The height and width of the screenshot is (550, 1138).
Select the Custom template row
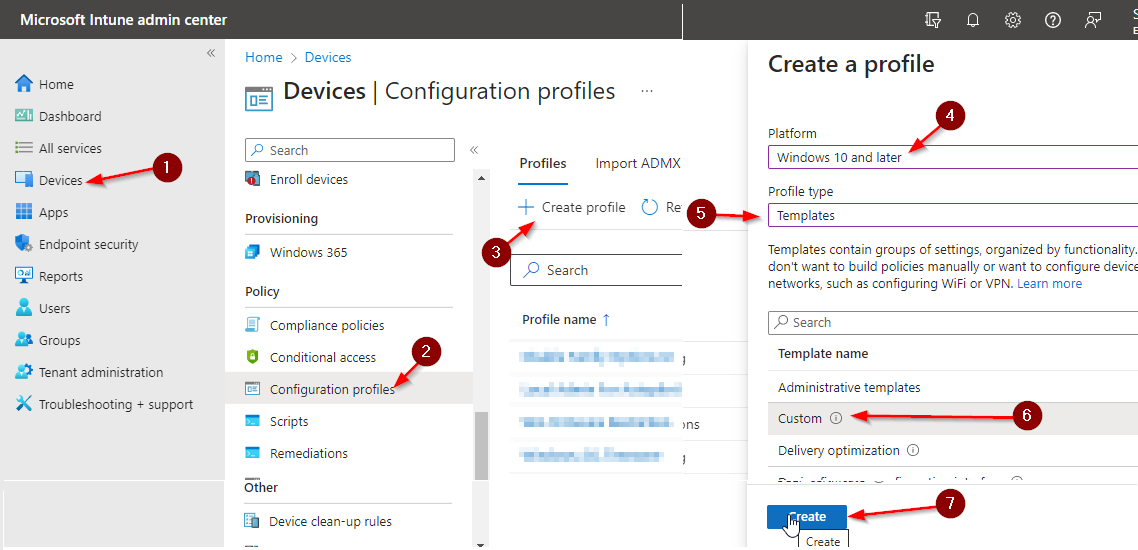click(x=952, y=419)
